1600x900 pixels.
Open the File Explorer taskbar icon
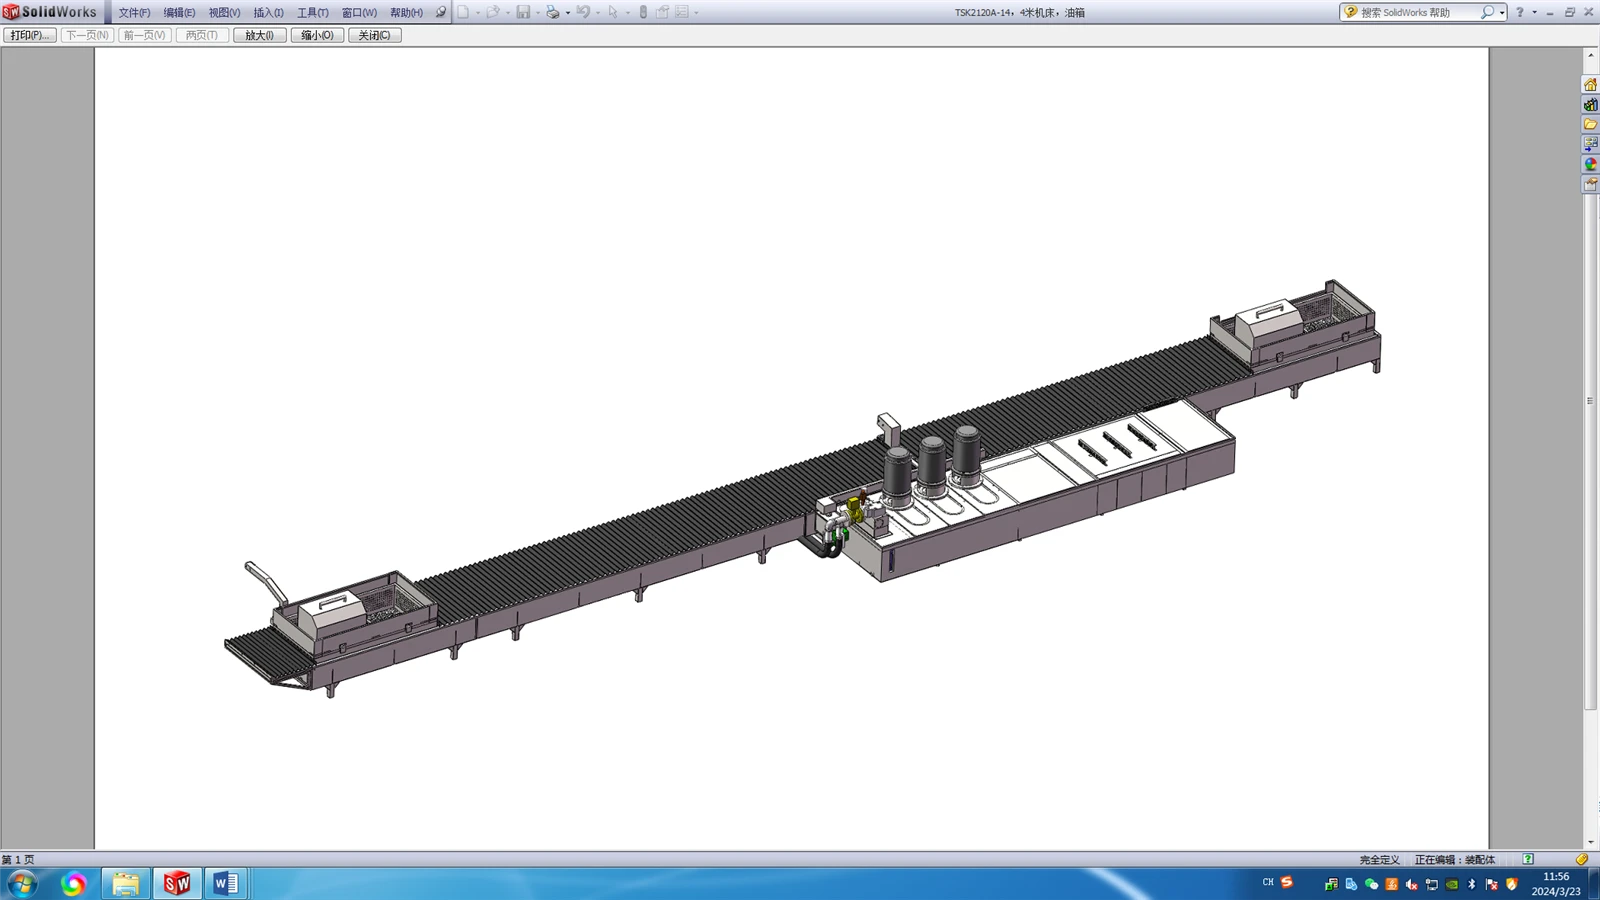coord(125,884)
